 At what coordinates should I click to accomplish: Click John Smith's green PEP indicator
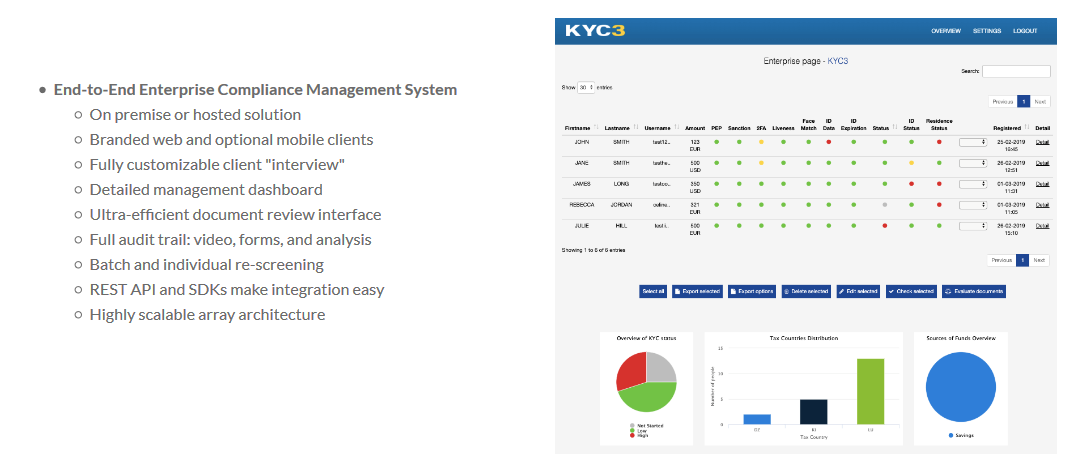(x=716, y=142)
